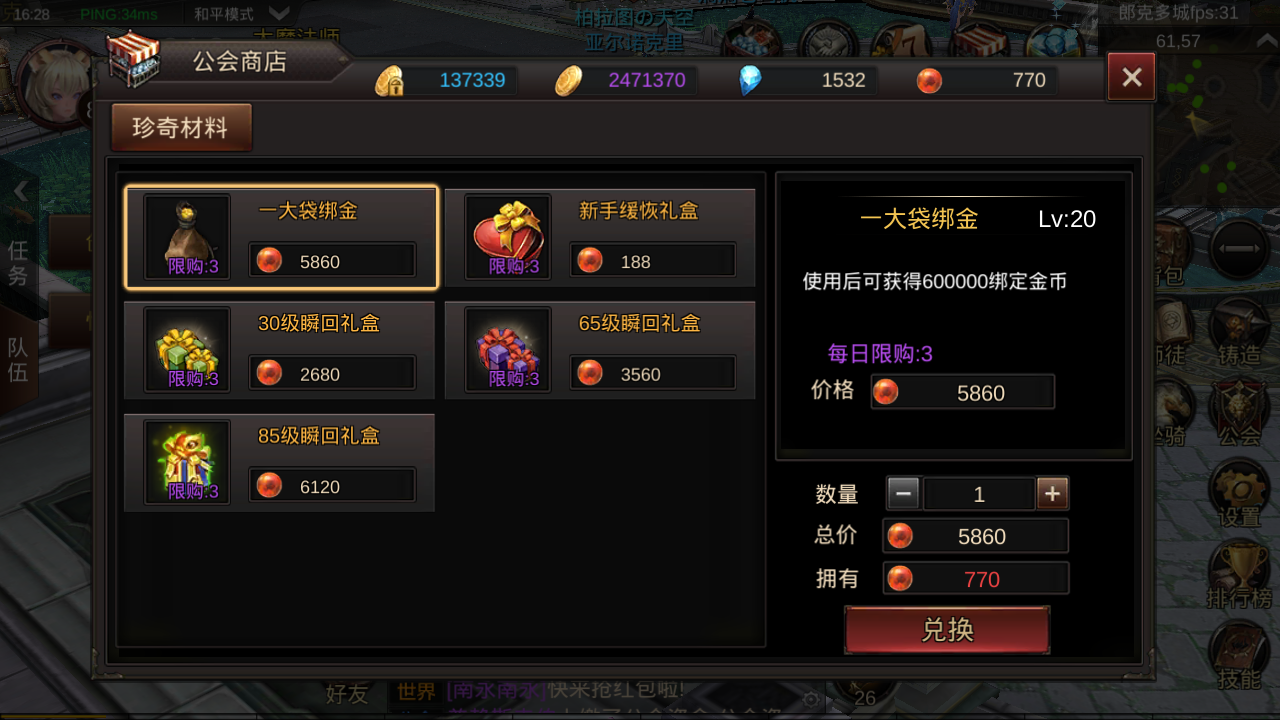Choose the 65级瞬回礼盒 purple gift icon

[508, 349]
